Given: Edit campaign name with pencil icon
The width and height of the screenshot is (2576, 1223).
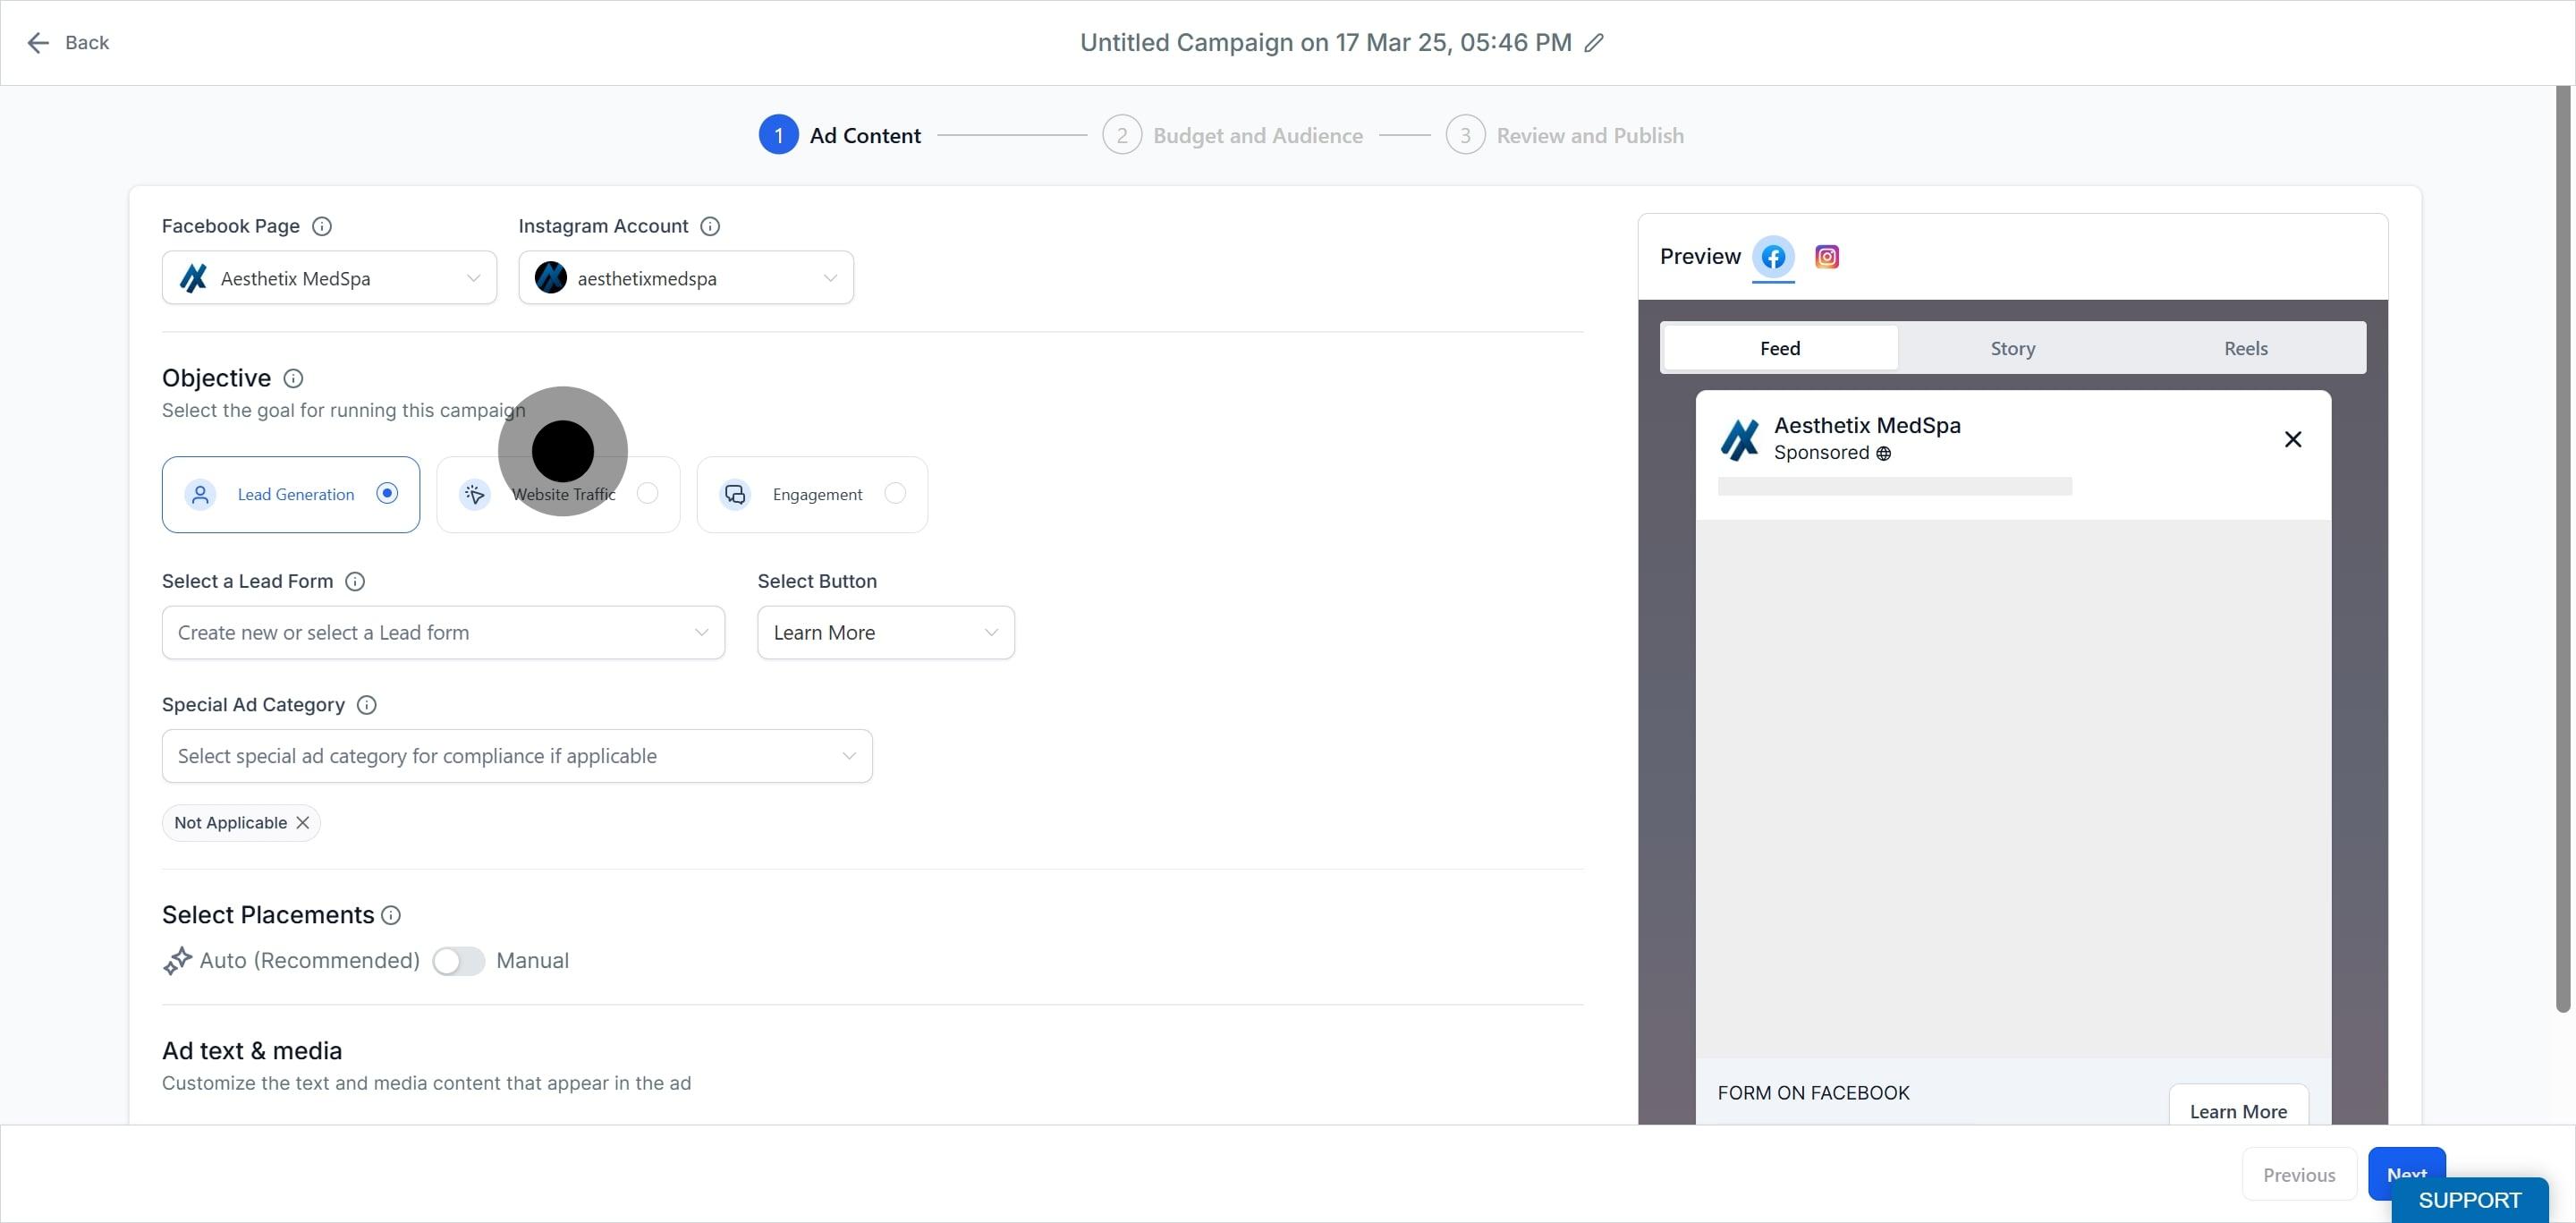Looking at the screenshot, I should 1594,43.
